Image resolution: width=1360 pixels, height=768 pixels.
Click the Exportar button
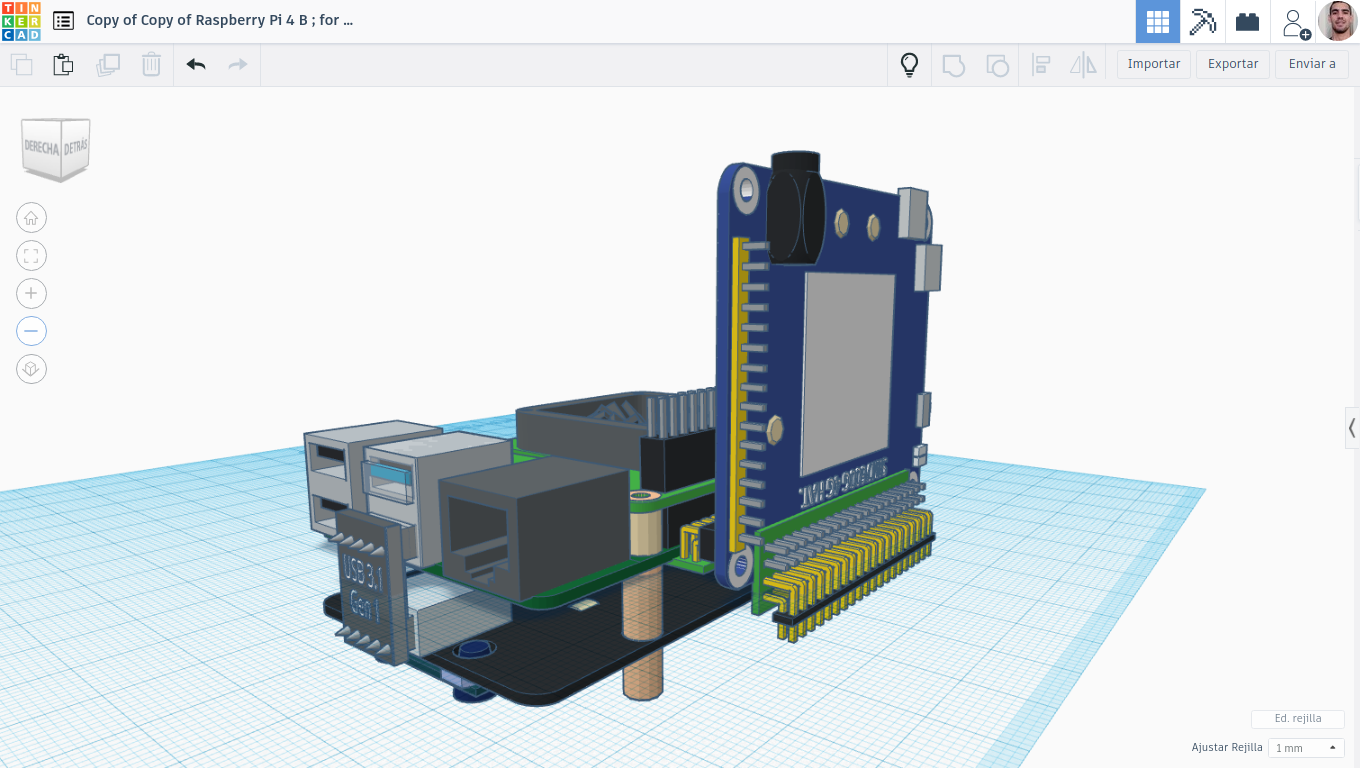click(1233, 64)
